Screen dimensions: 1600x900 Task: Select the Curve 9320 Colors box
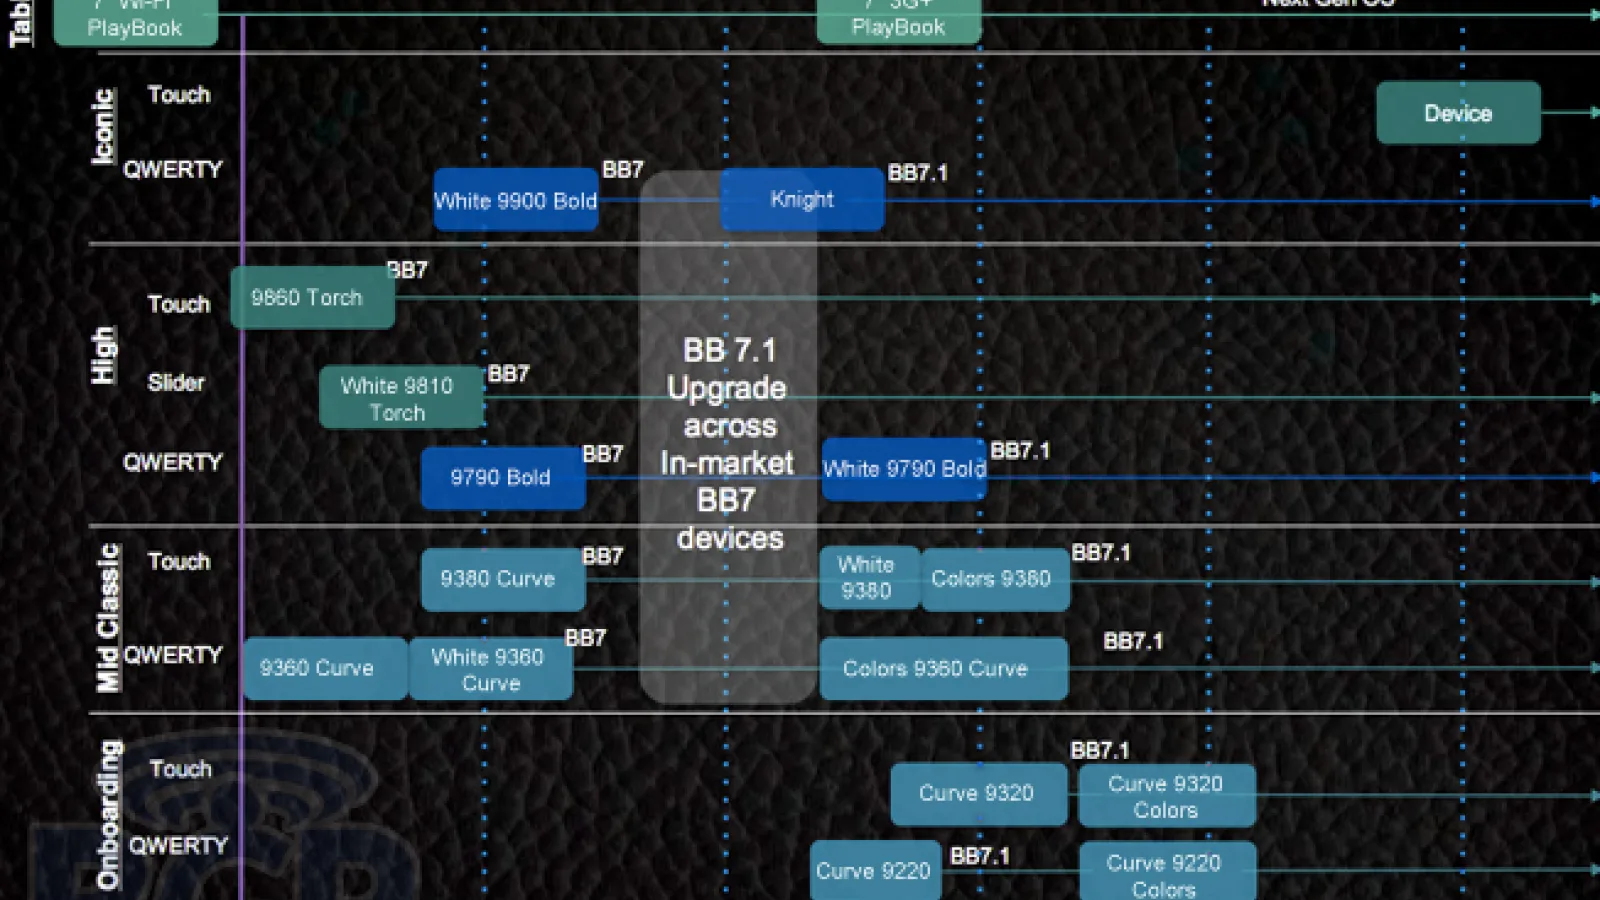click(1167, 796)
